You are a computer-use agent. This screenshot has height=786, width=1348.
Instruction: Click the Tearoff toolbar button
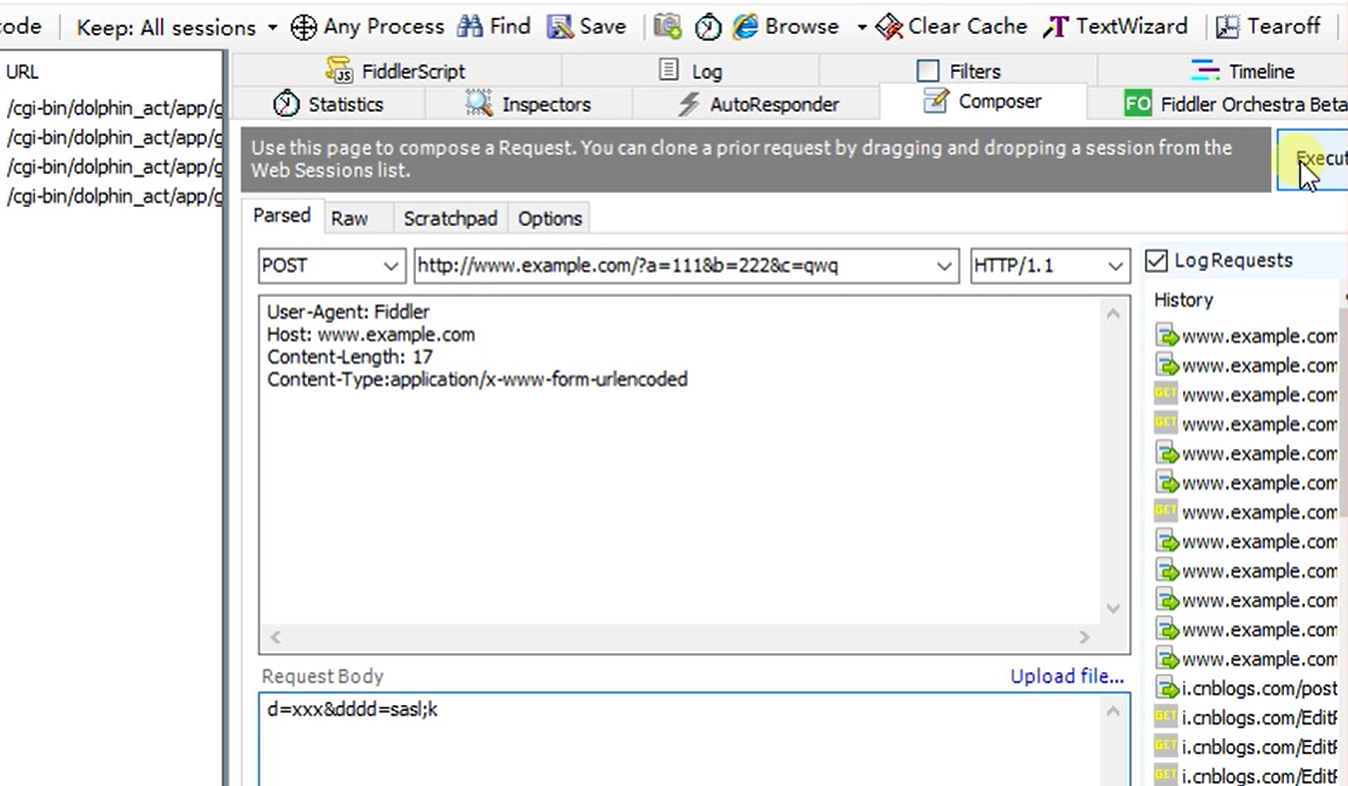pos(1268,26)
